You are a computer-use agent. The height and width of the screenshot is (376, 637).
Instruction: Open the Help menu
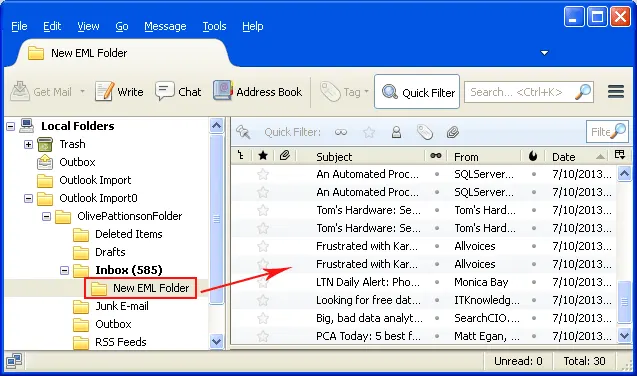click(x=253, y=26)
